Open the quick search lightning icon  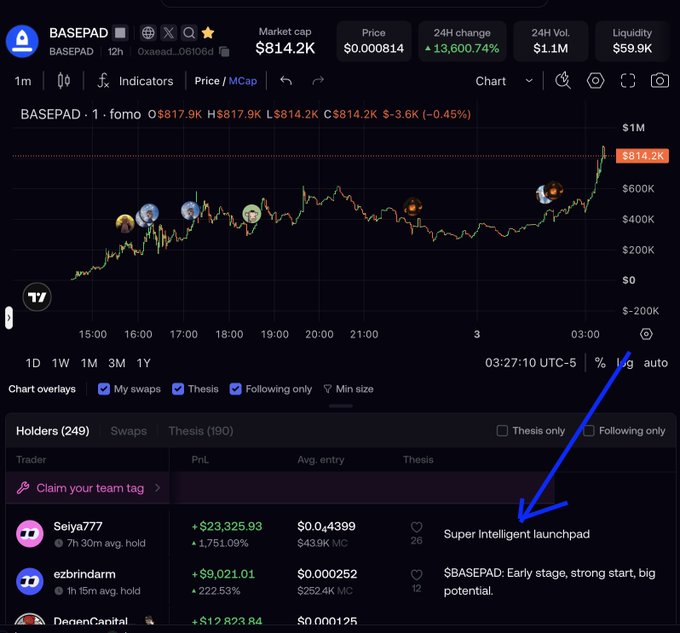click(x=563, y=81)
